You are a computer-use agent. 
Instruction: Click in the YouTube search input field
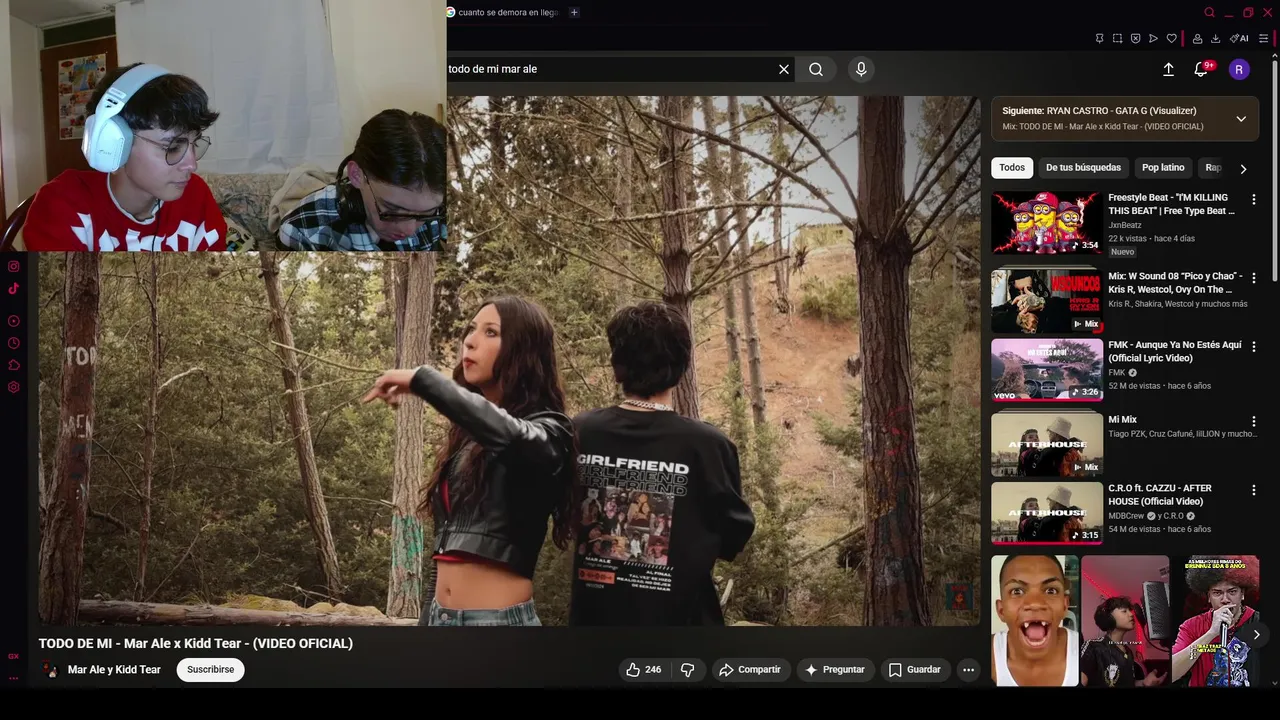(x=610, y=69)
